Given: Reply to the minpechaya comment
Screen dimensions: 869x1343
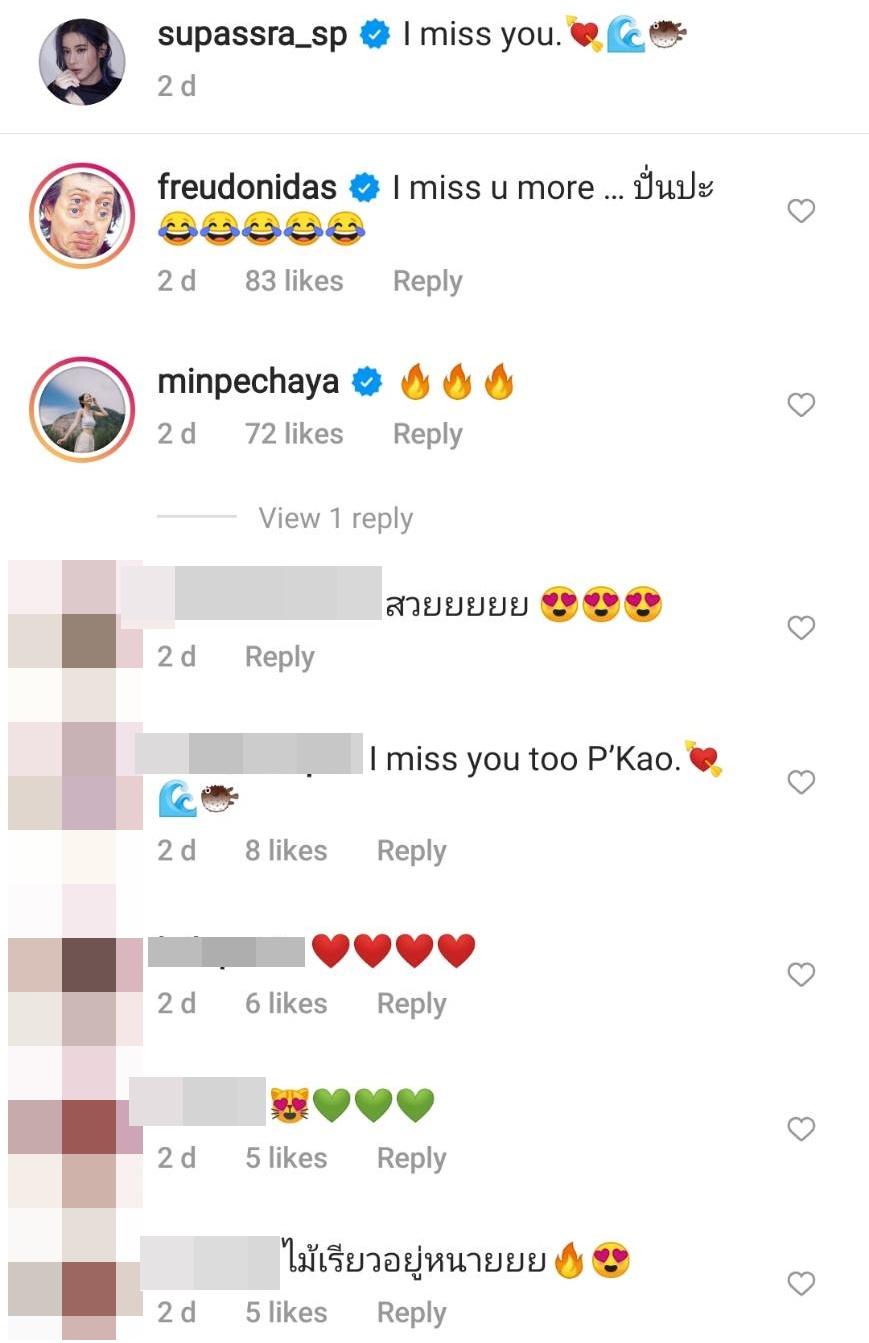Looking at the screenshot, I should tap(427, 434).
